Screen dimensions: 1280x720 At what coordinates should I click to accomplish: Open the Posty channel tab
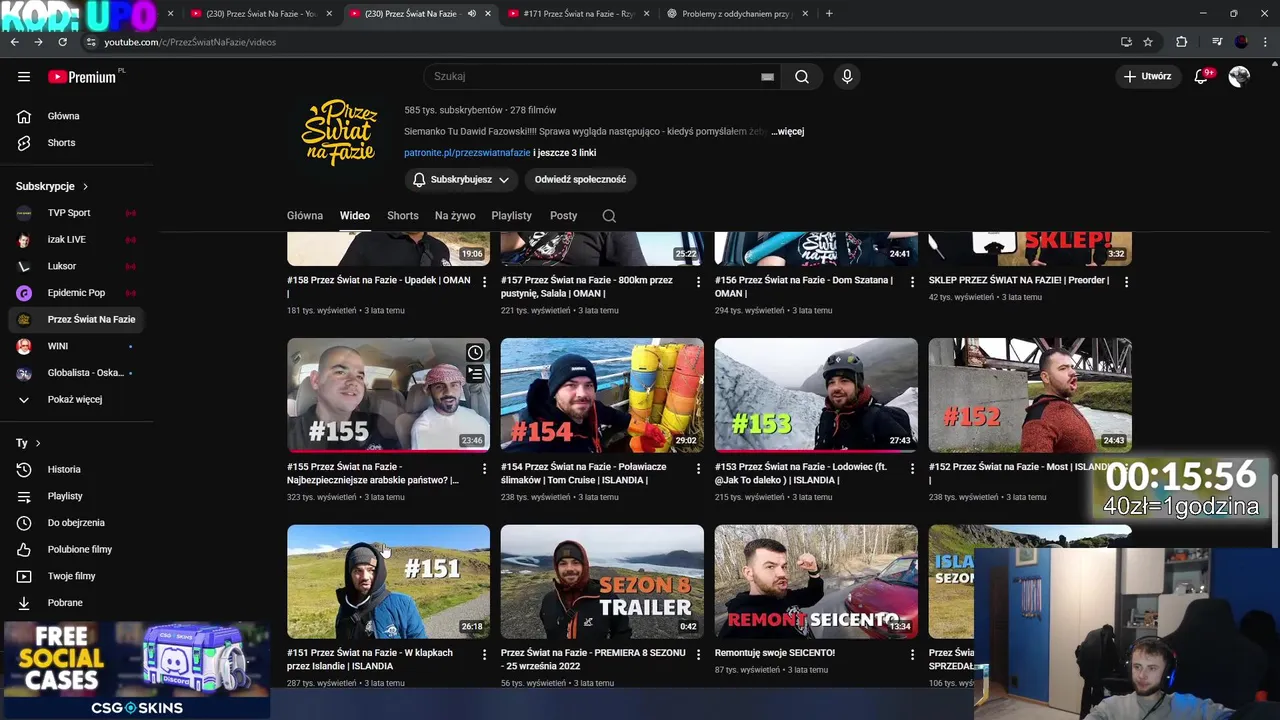[x=563, y=215]
